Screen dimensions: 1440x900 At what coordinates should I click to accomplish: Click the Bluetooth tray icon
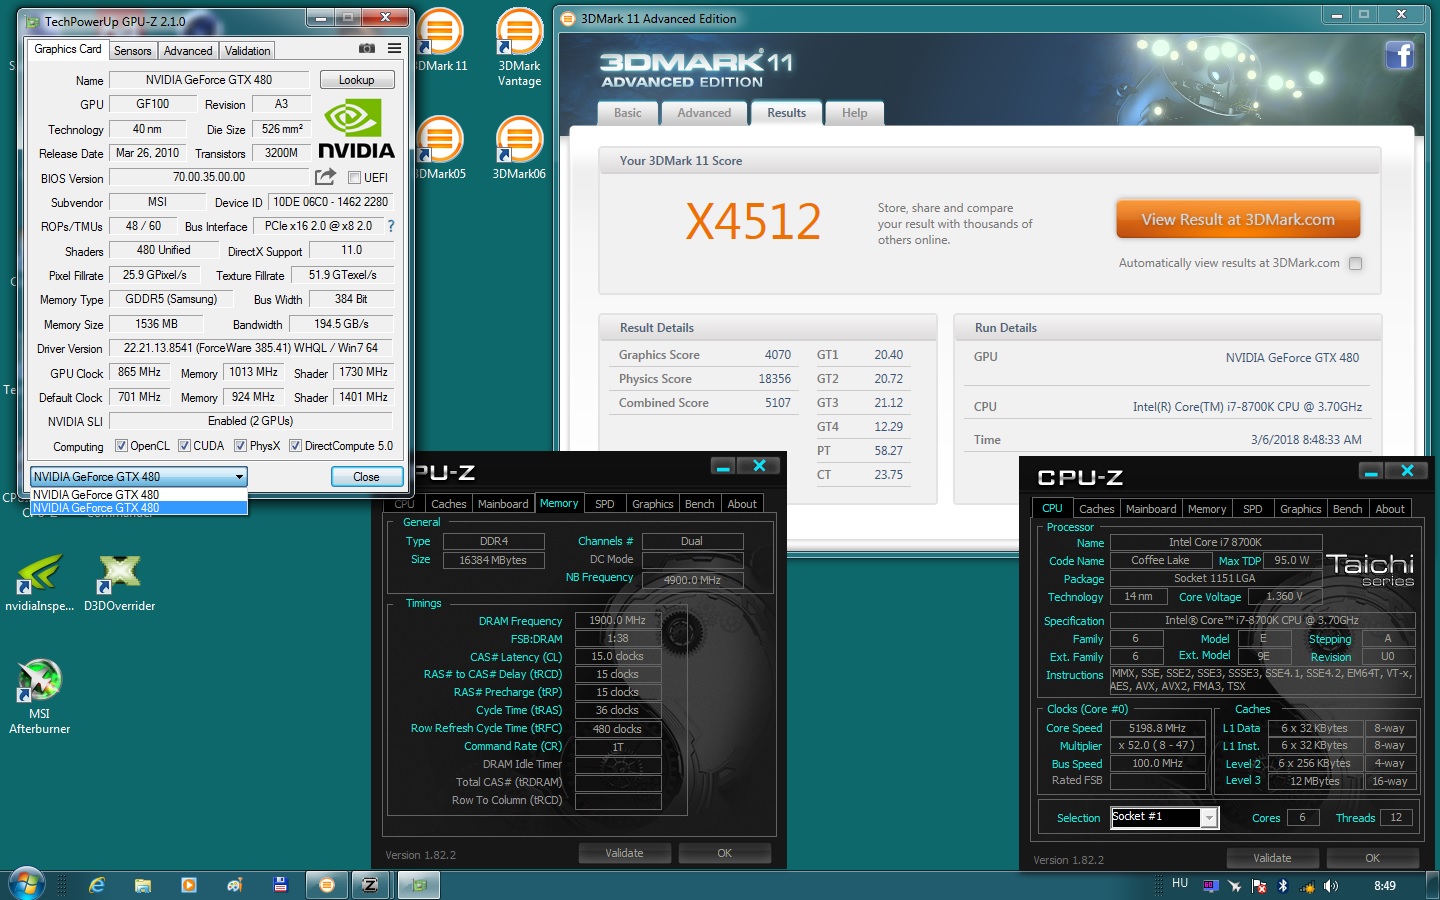point(1283,886)
